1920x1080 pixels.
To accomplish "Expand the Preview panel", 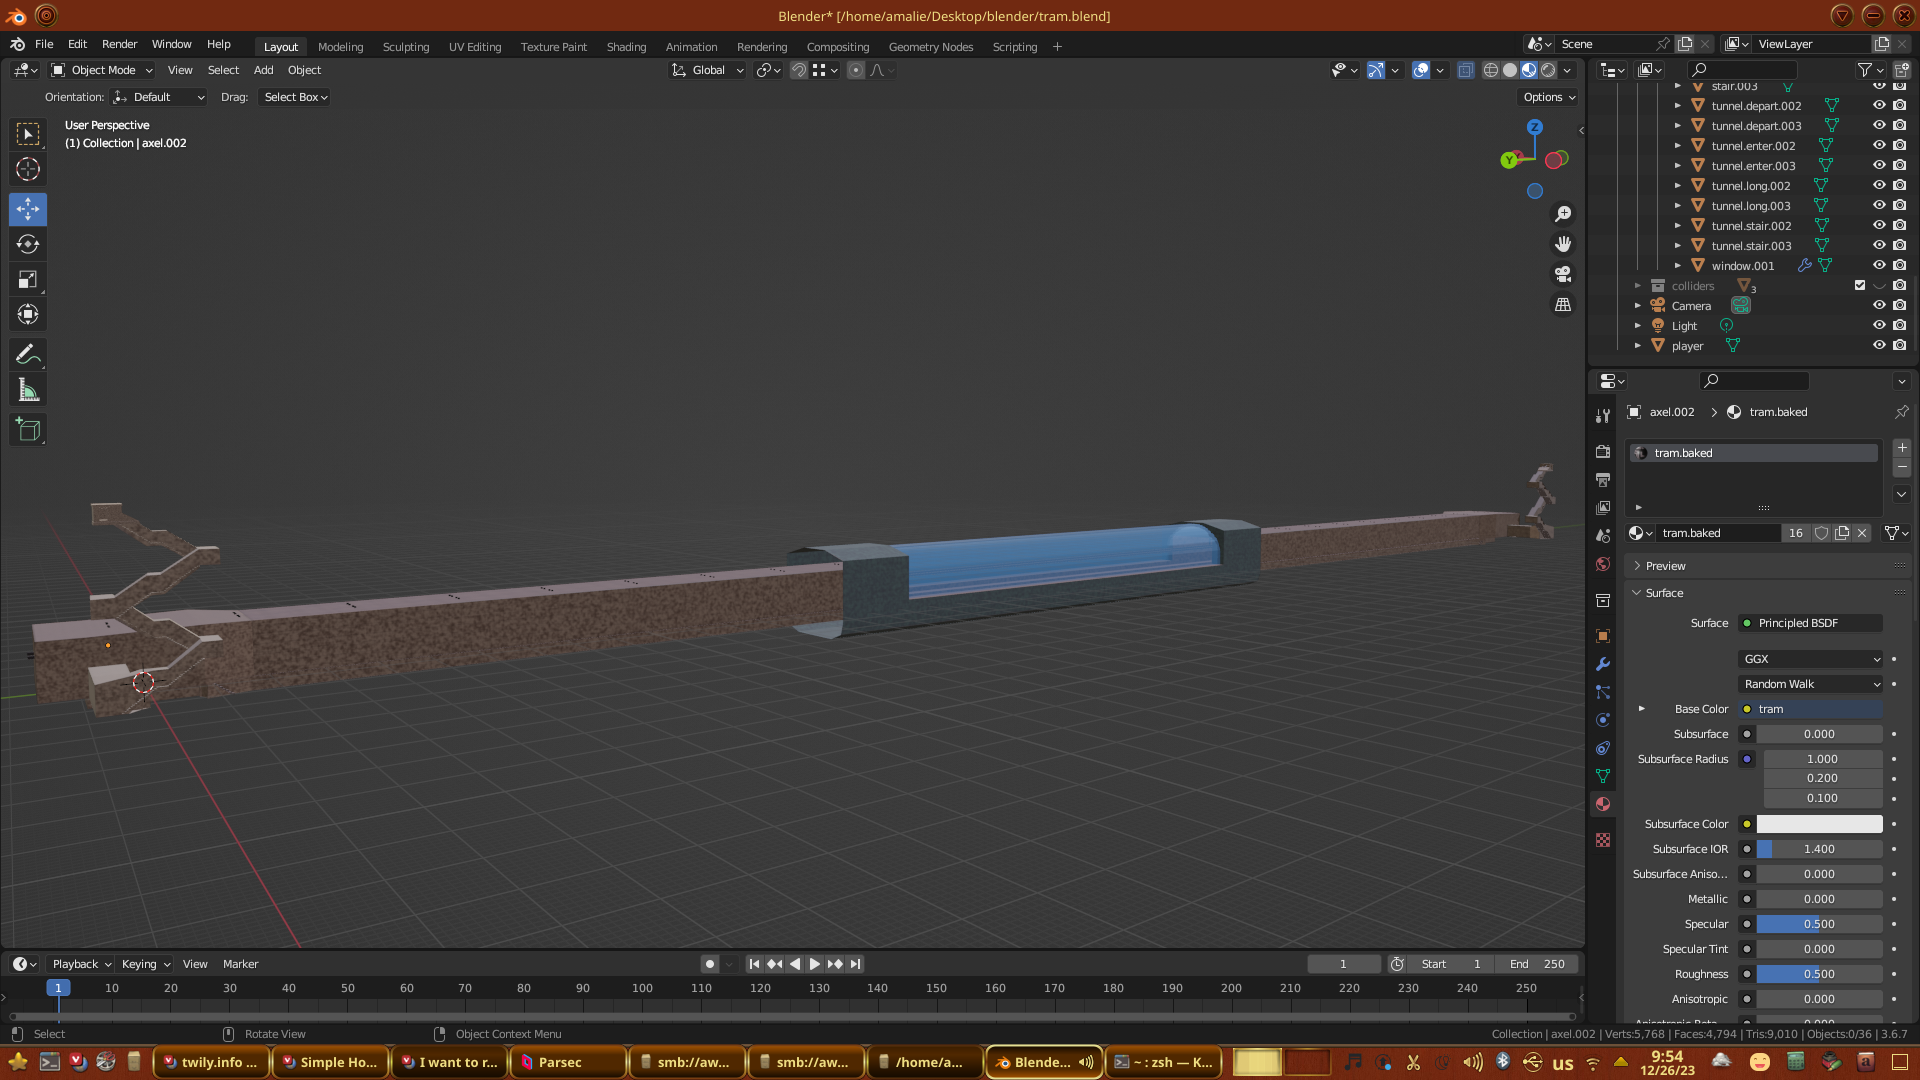I will (1665, 566).
